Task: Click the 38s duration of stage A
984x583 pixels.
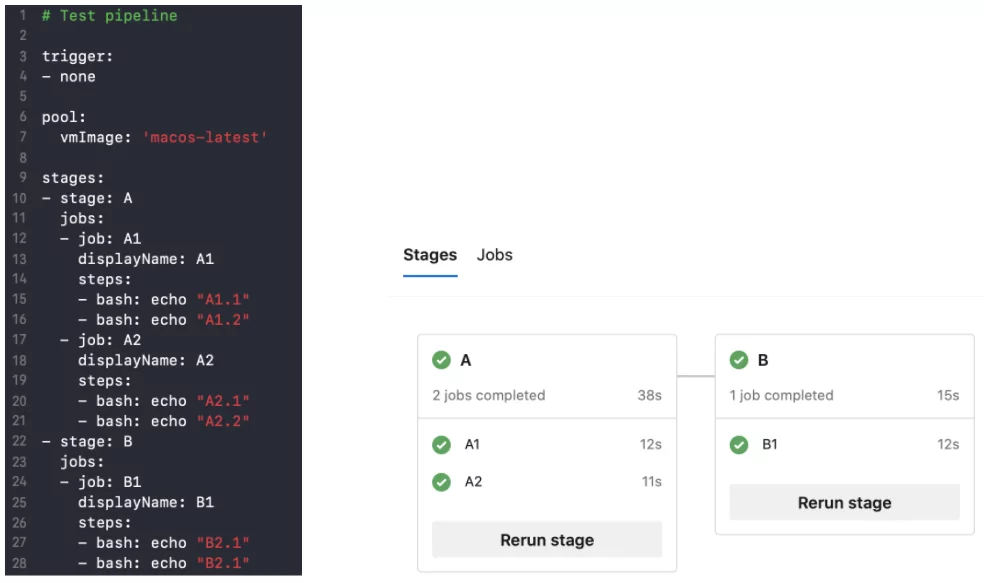Action: (x=650, y=395)
